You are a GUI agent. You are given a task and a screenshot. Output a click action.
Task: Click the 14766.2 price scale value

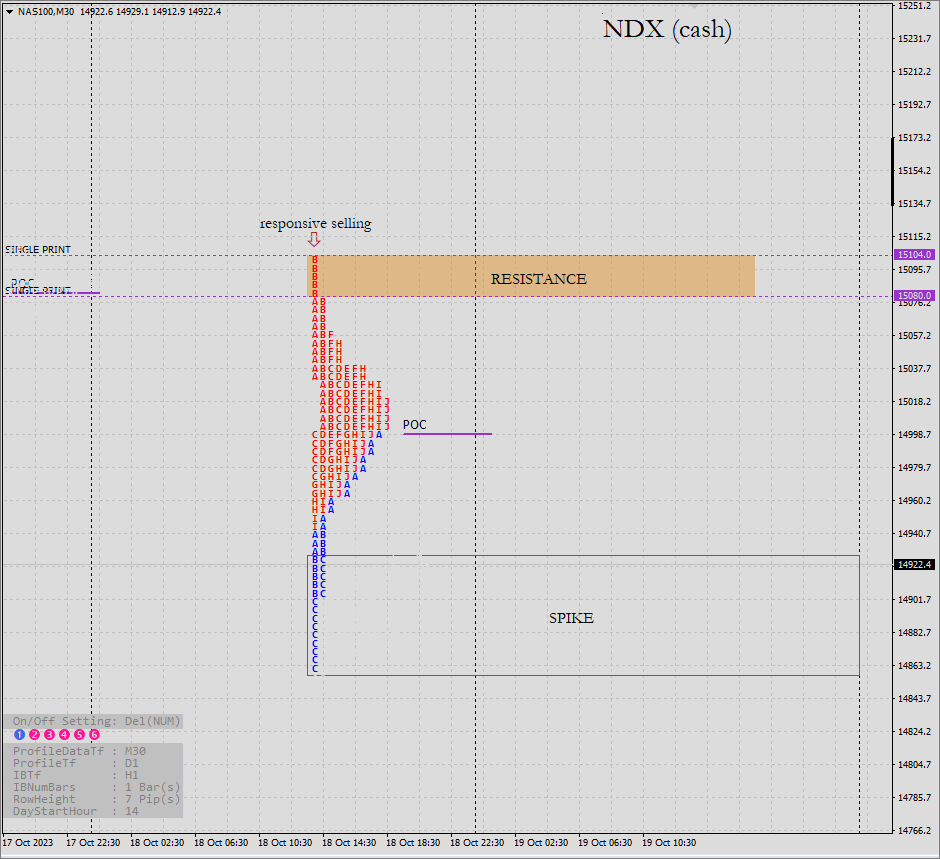(x=914, y=831)
